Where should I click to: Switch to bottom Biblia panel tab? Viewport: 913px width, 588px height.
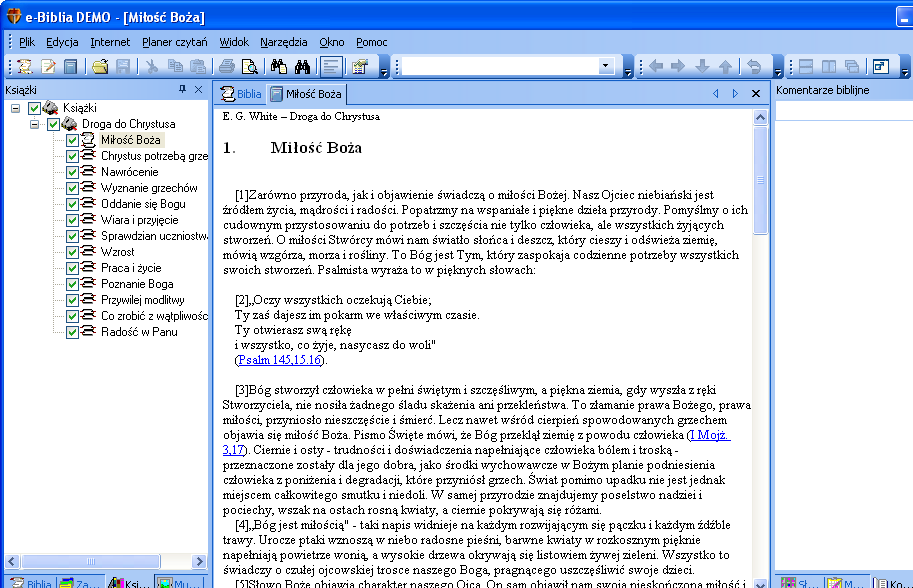tap(31, 582)
